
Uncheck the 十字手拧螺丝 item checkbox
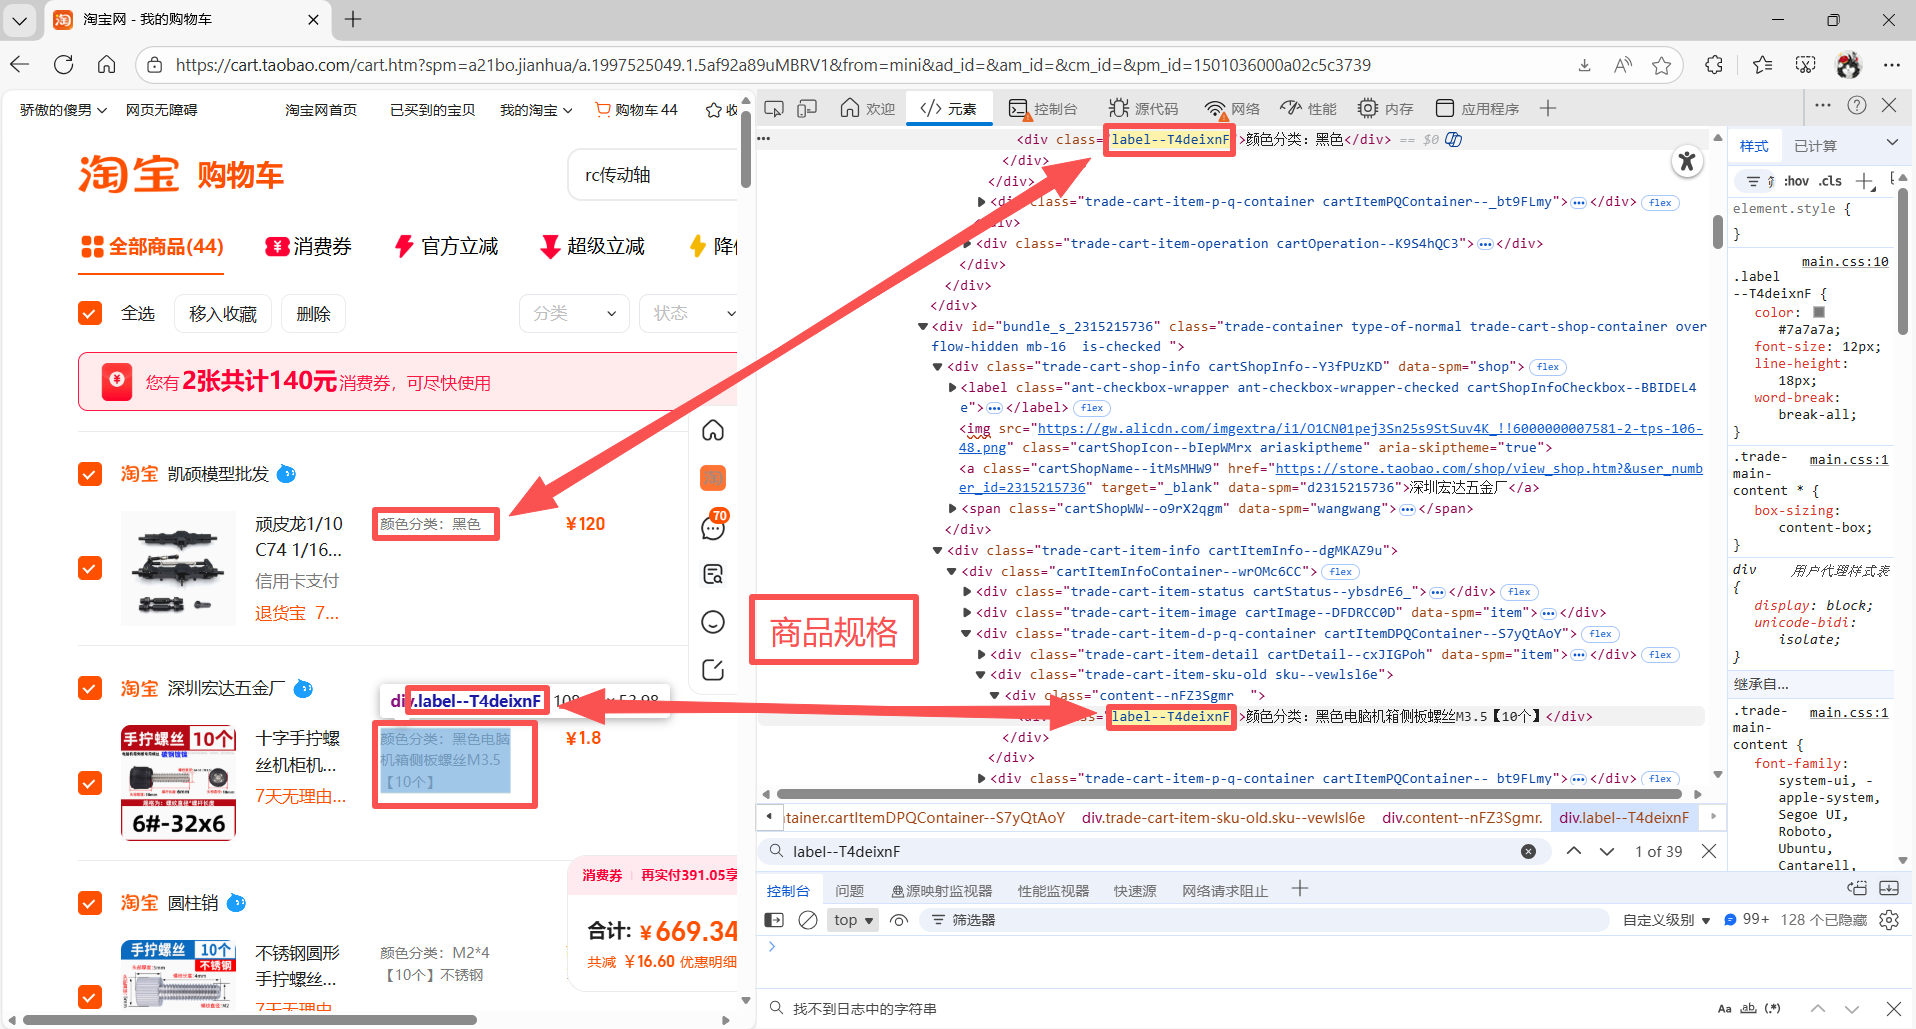click(90, 783)
